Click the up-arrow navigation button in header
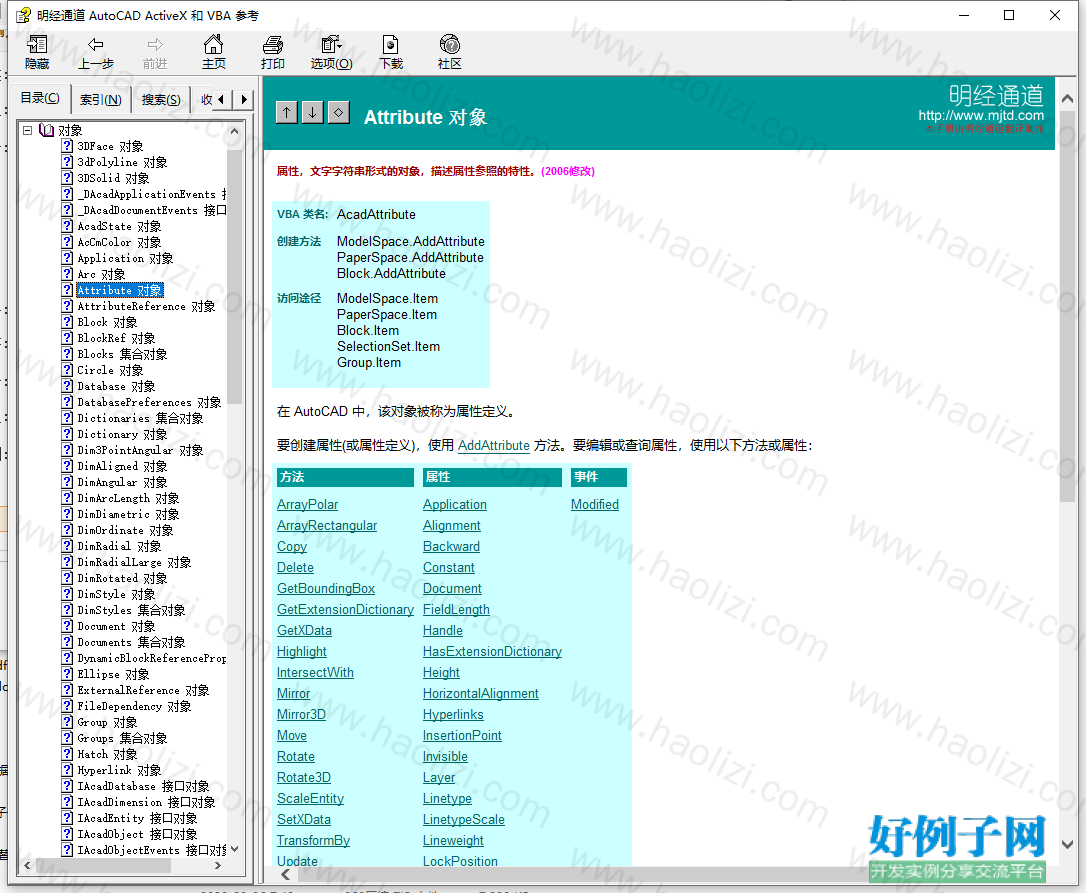The image size is (1086, 893). 287,112
